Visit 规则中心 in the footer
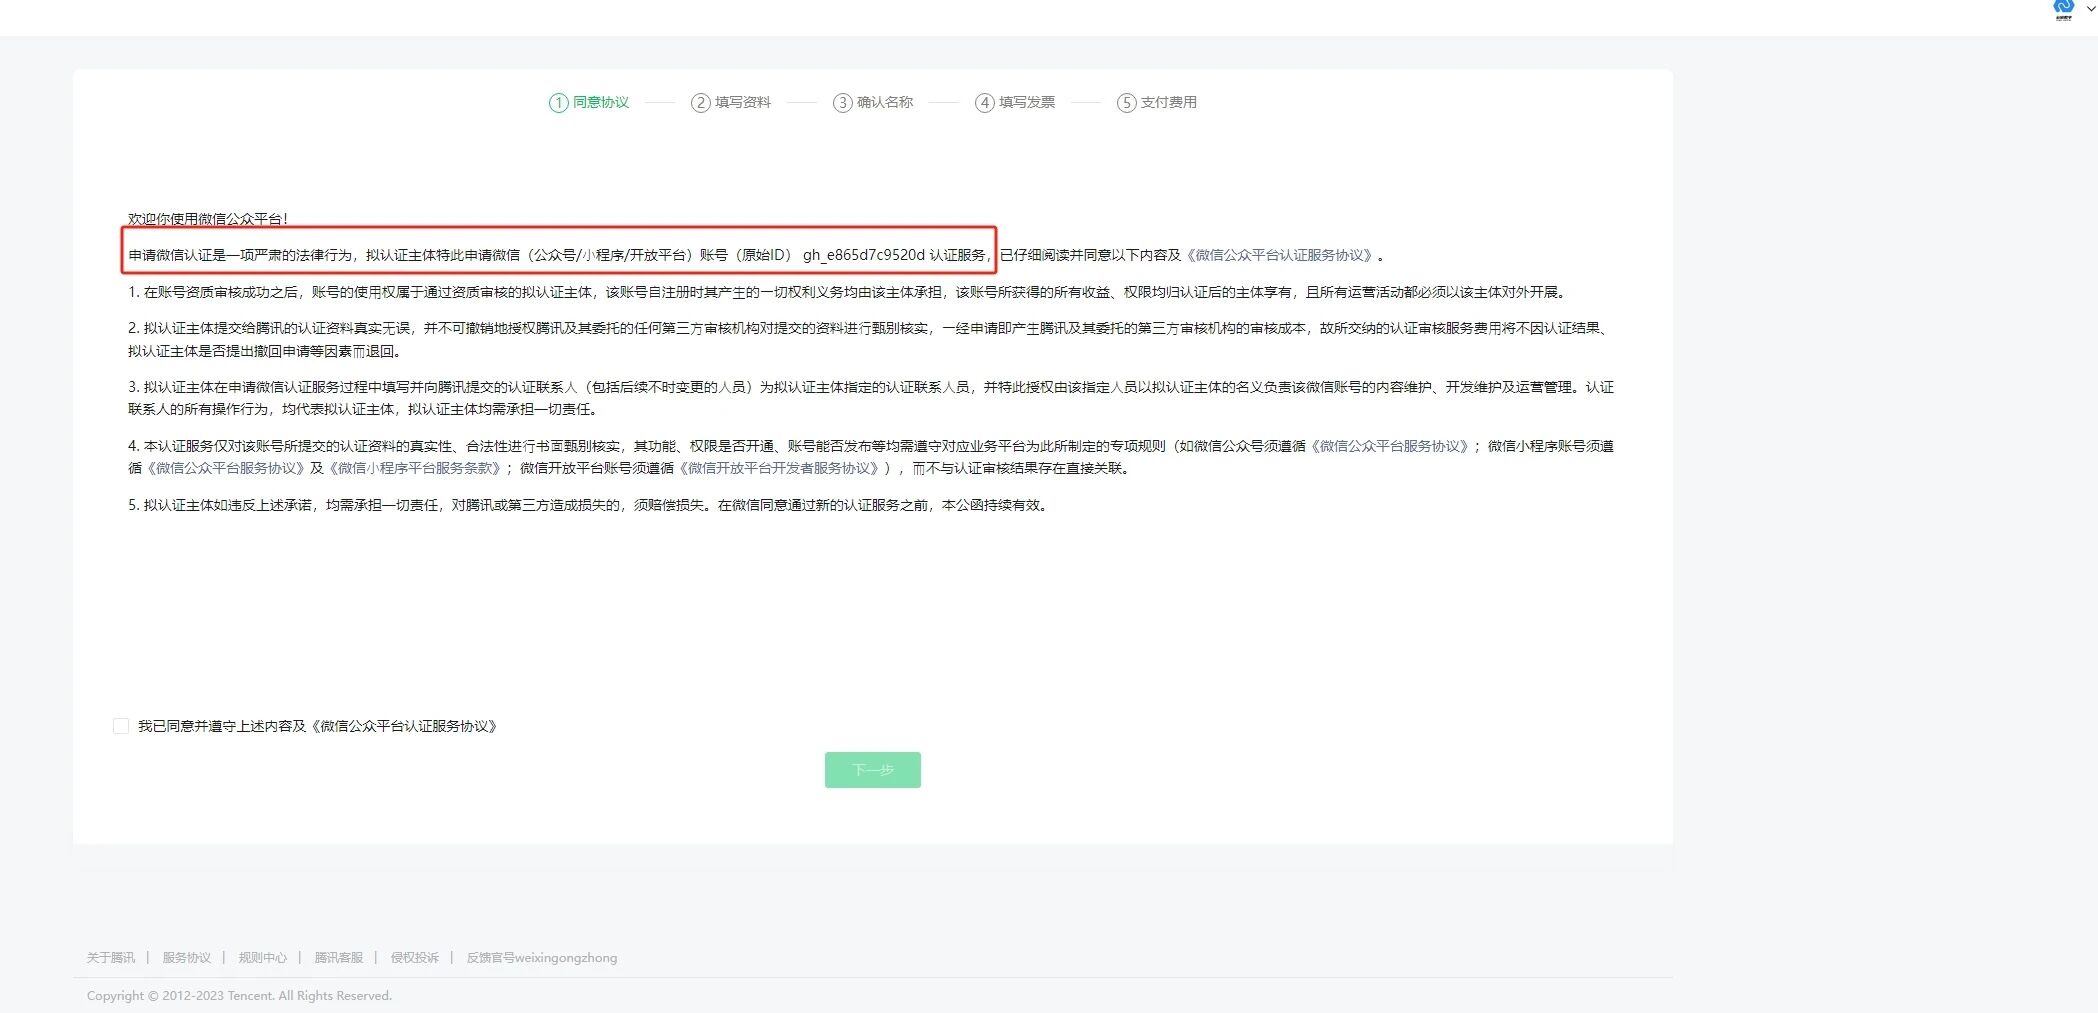Screen dimensions: 2098x1013 tap(263, 958)
